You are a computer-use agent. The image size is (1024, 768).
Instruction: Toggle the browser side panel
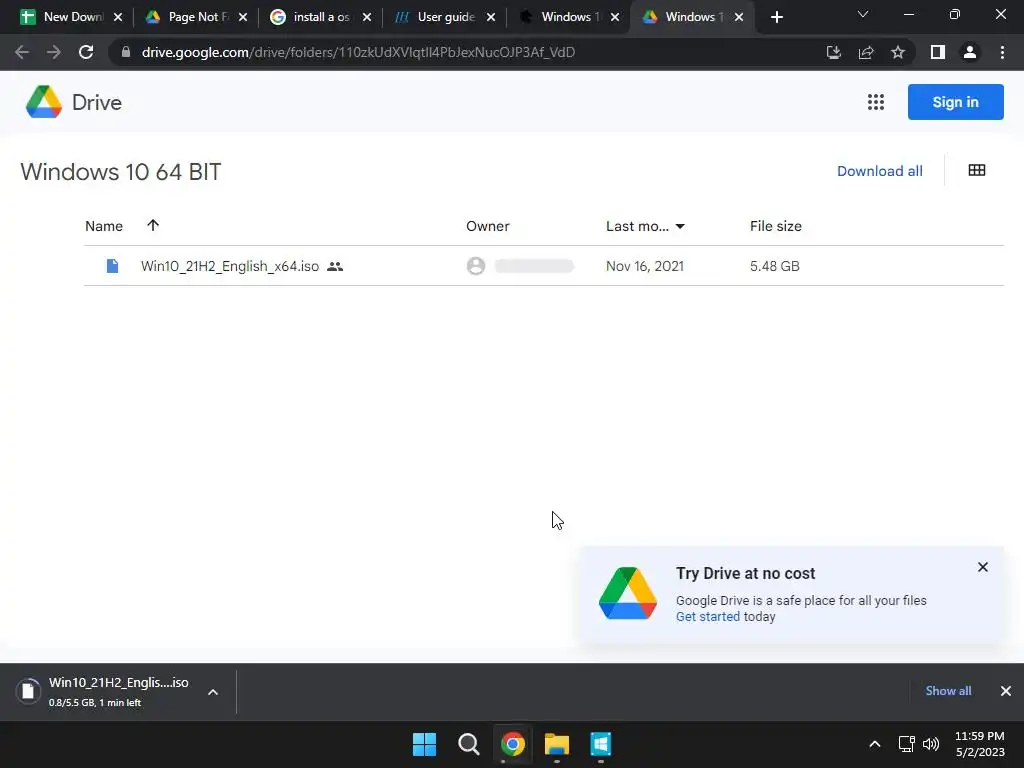point(937,52)
